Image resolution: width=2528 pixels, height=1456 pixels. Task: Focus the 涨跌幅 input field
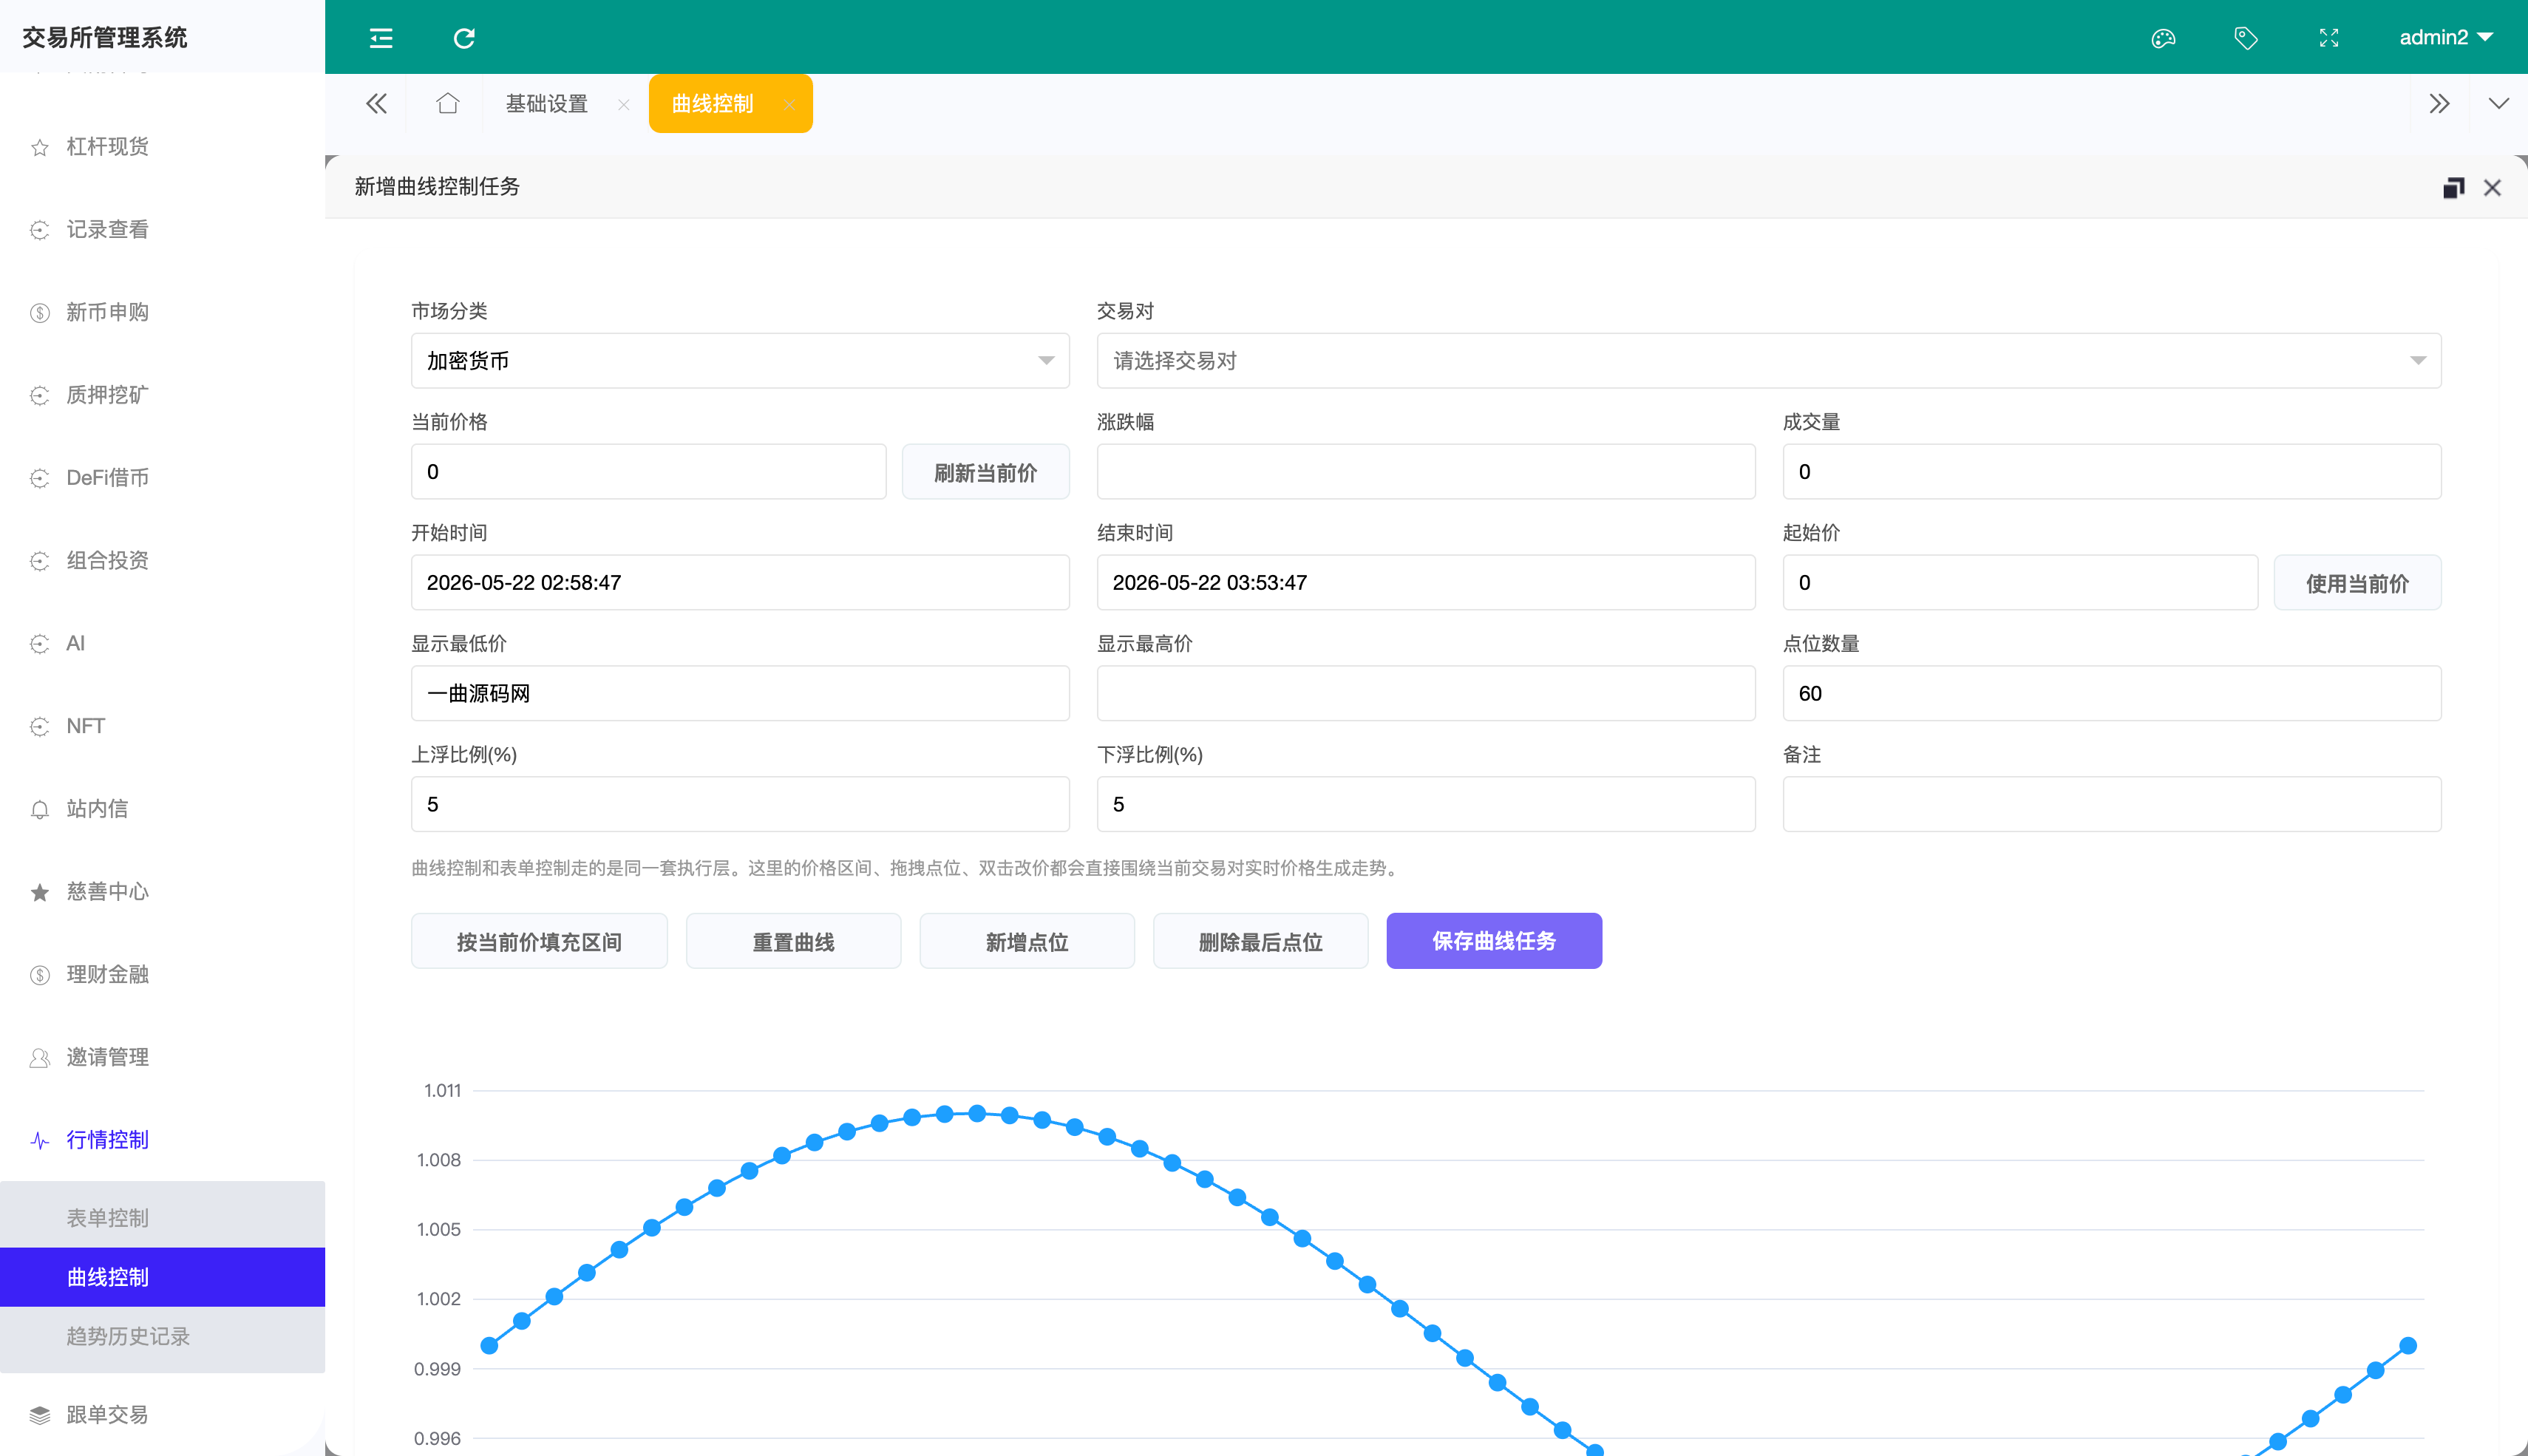point(1425,471)
